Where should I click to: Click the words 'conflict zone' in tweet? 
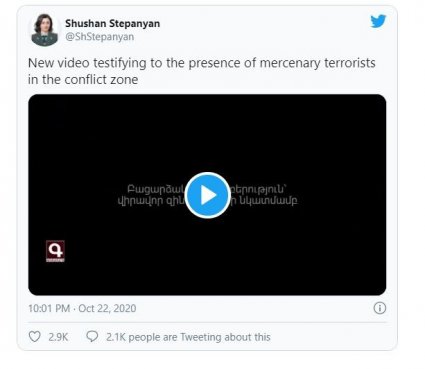tap(101, 80)
